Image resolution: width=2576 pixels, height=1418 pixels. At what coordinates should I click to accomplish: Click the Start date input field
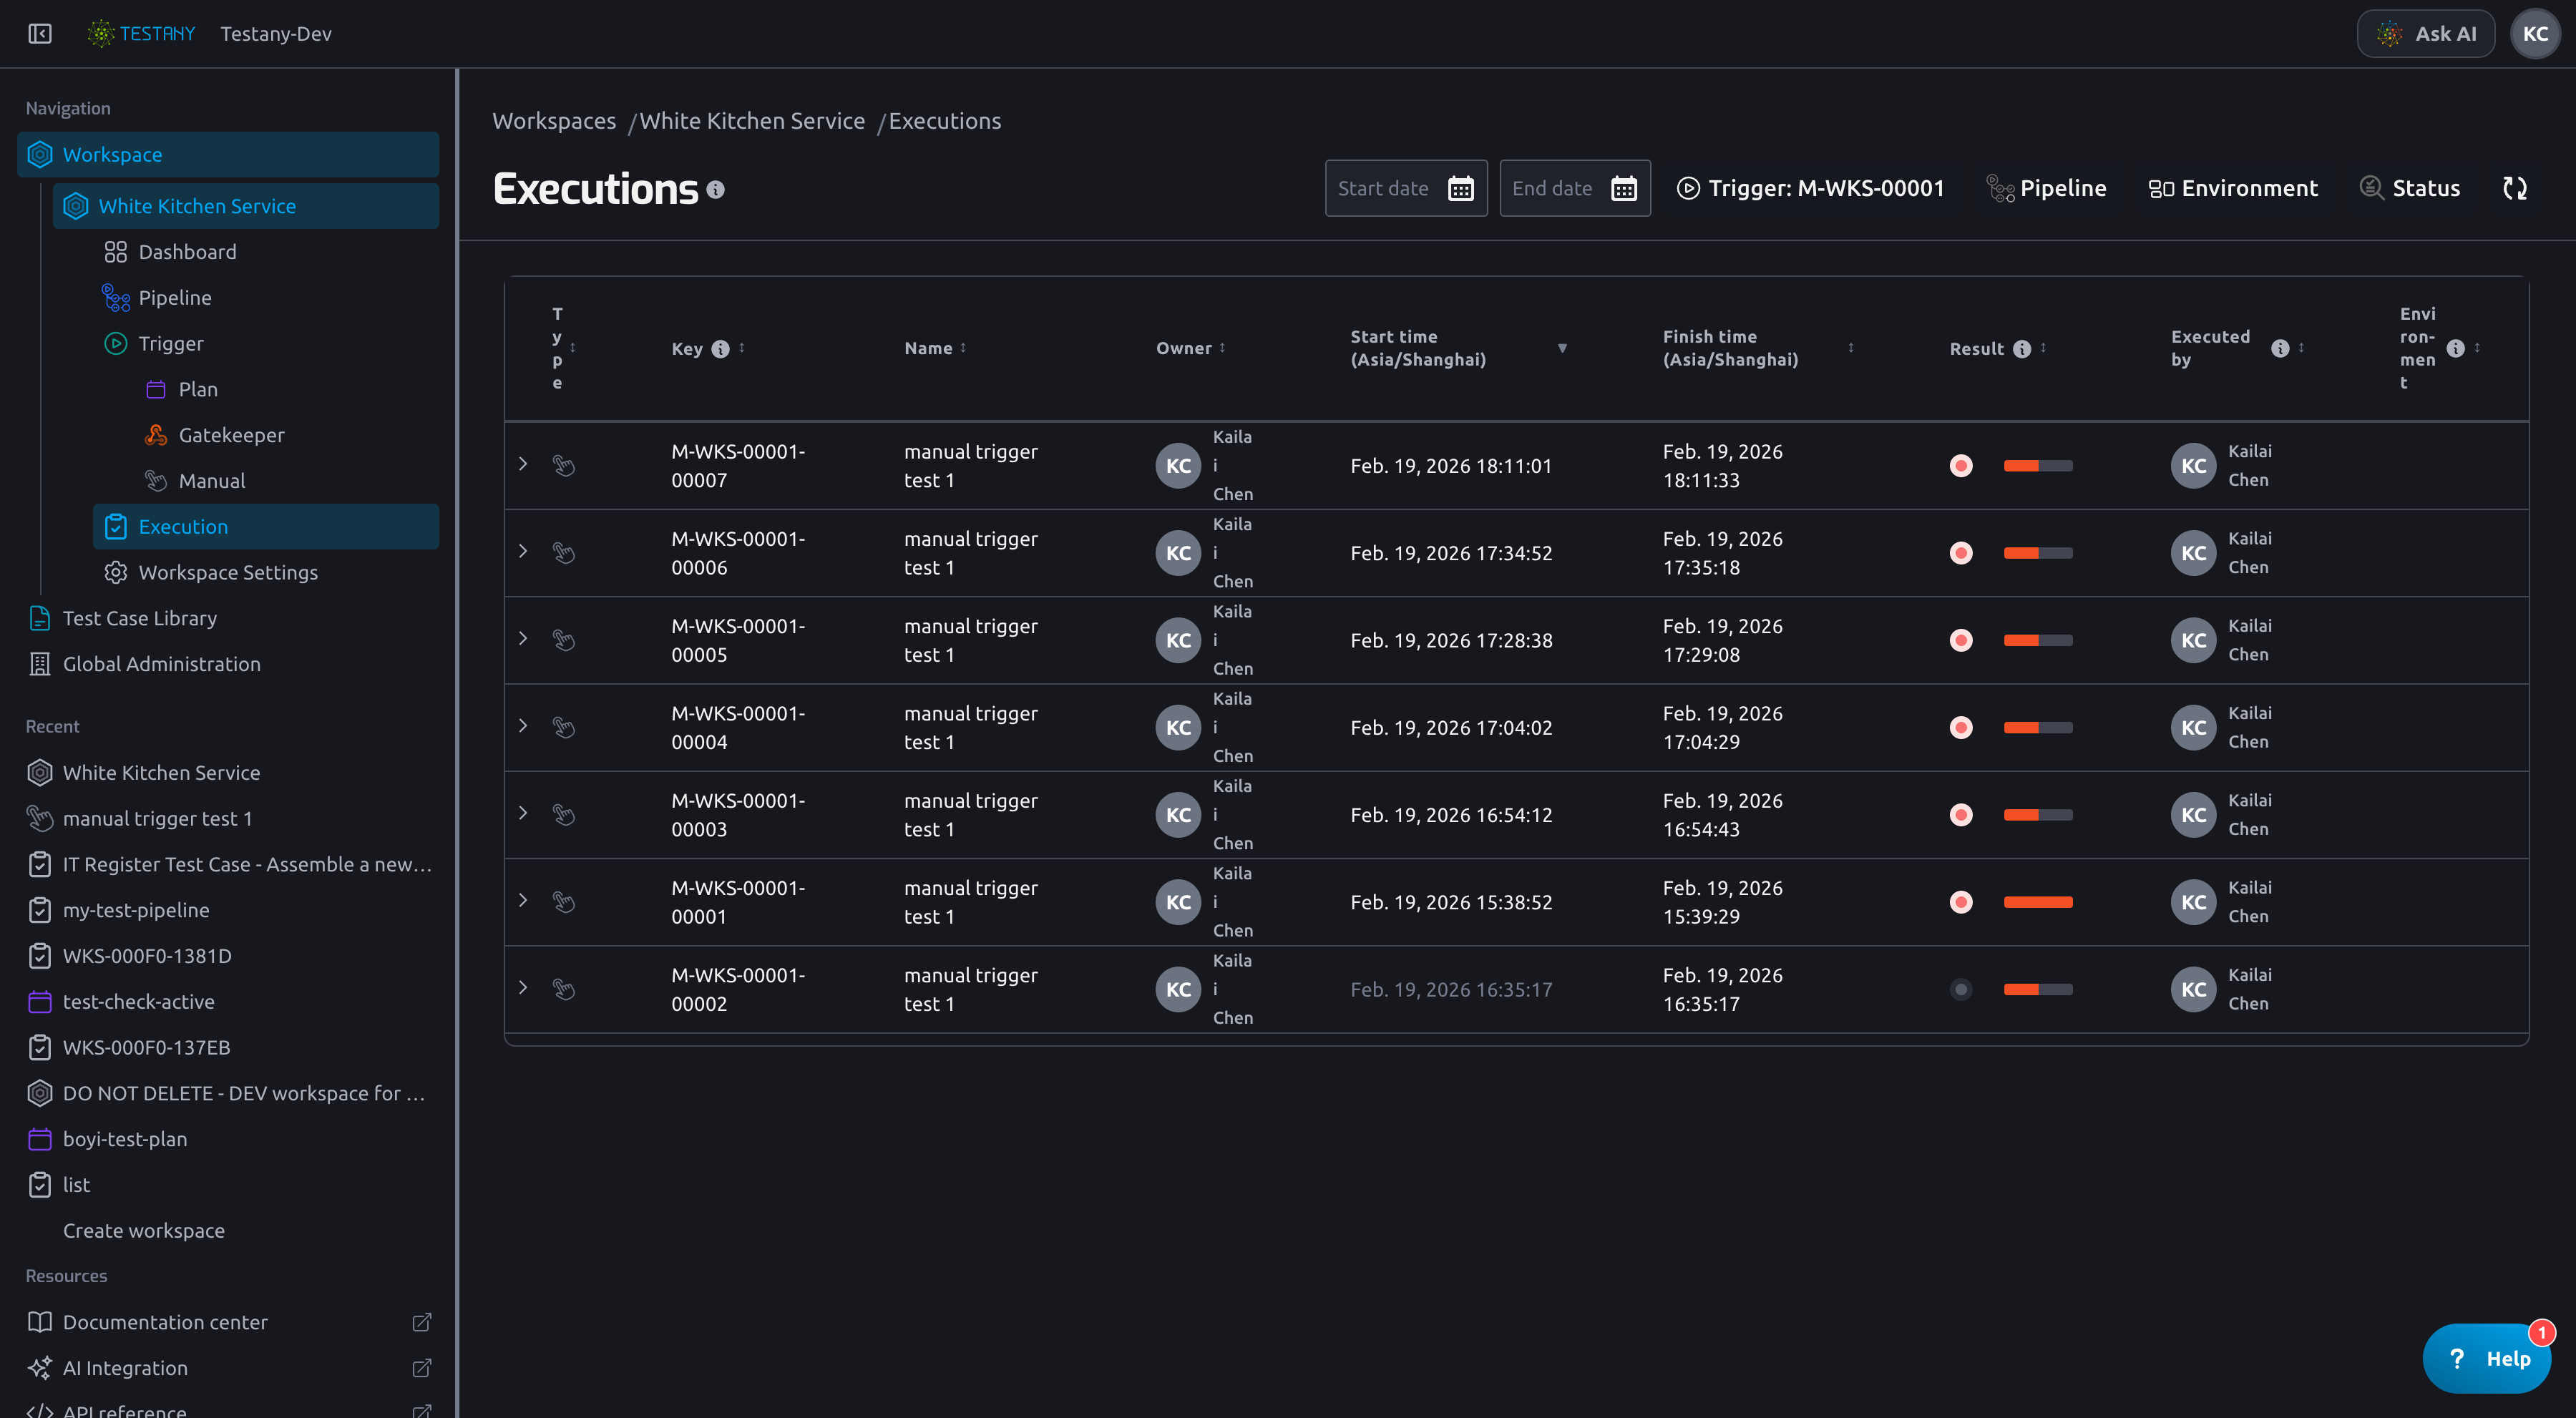coord(1406,188)
